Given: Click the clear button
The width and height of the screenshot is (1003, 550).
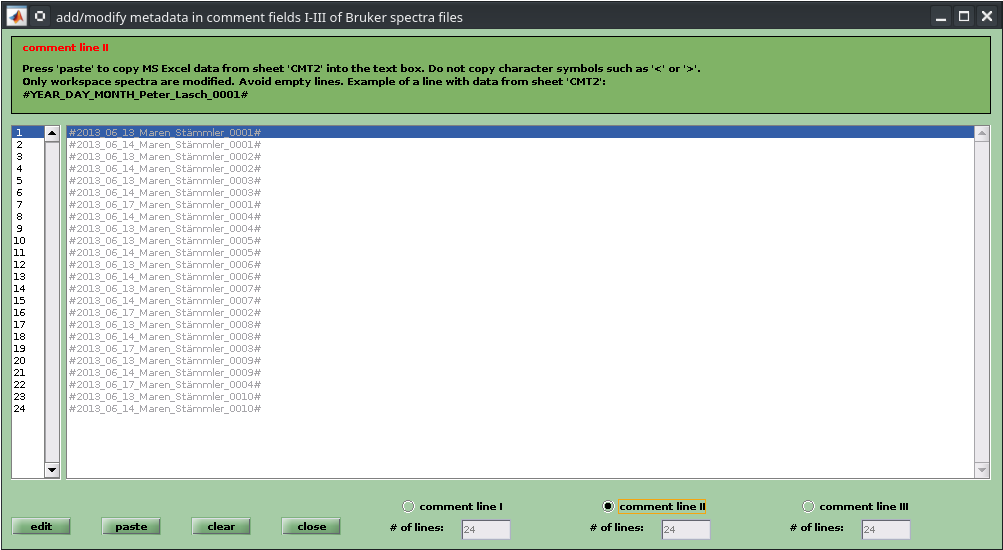Looking at the screenshot, I should [x=221, y=526].
